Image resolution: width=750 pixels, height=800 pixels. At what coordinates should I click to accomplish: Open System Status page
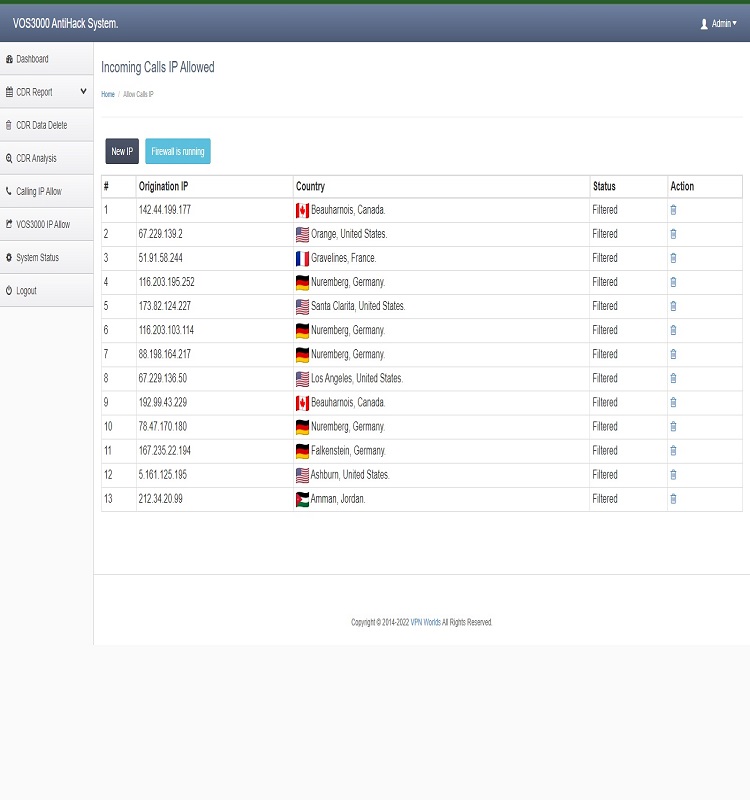click(x=37, y=257)
